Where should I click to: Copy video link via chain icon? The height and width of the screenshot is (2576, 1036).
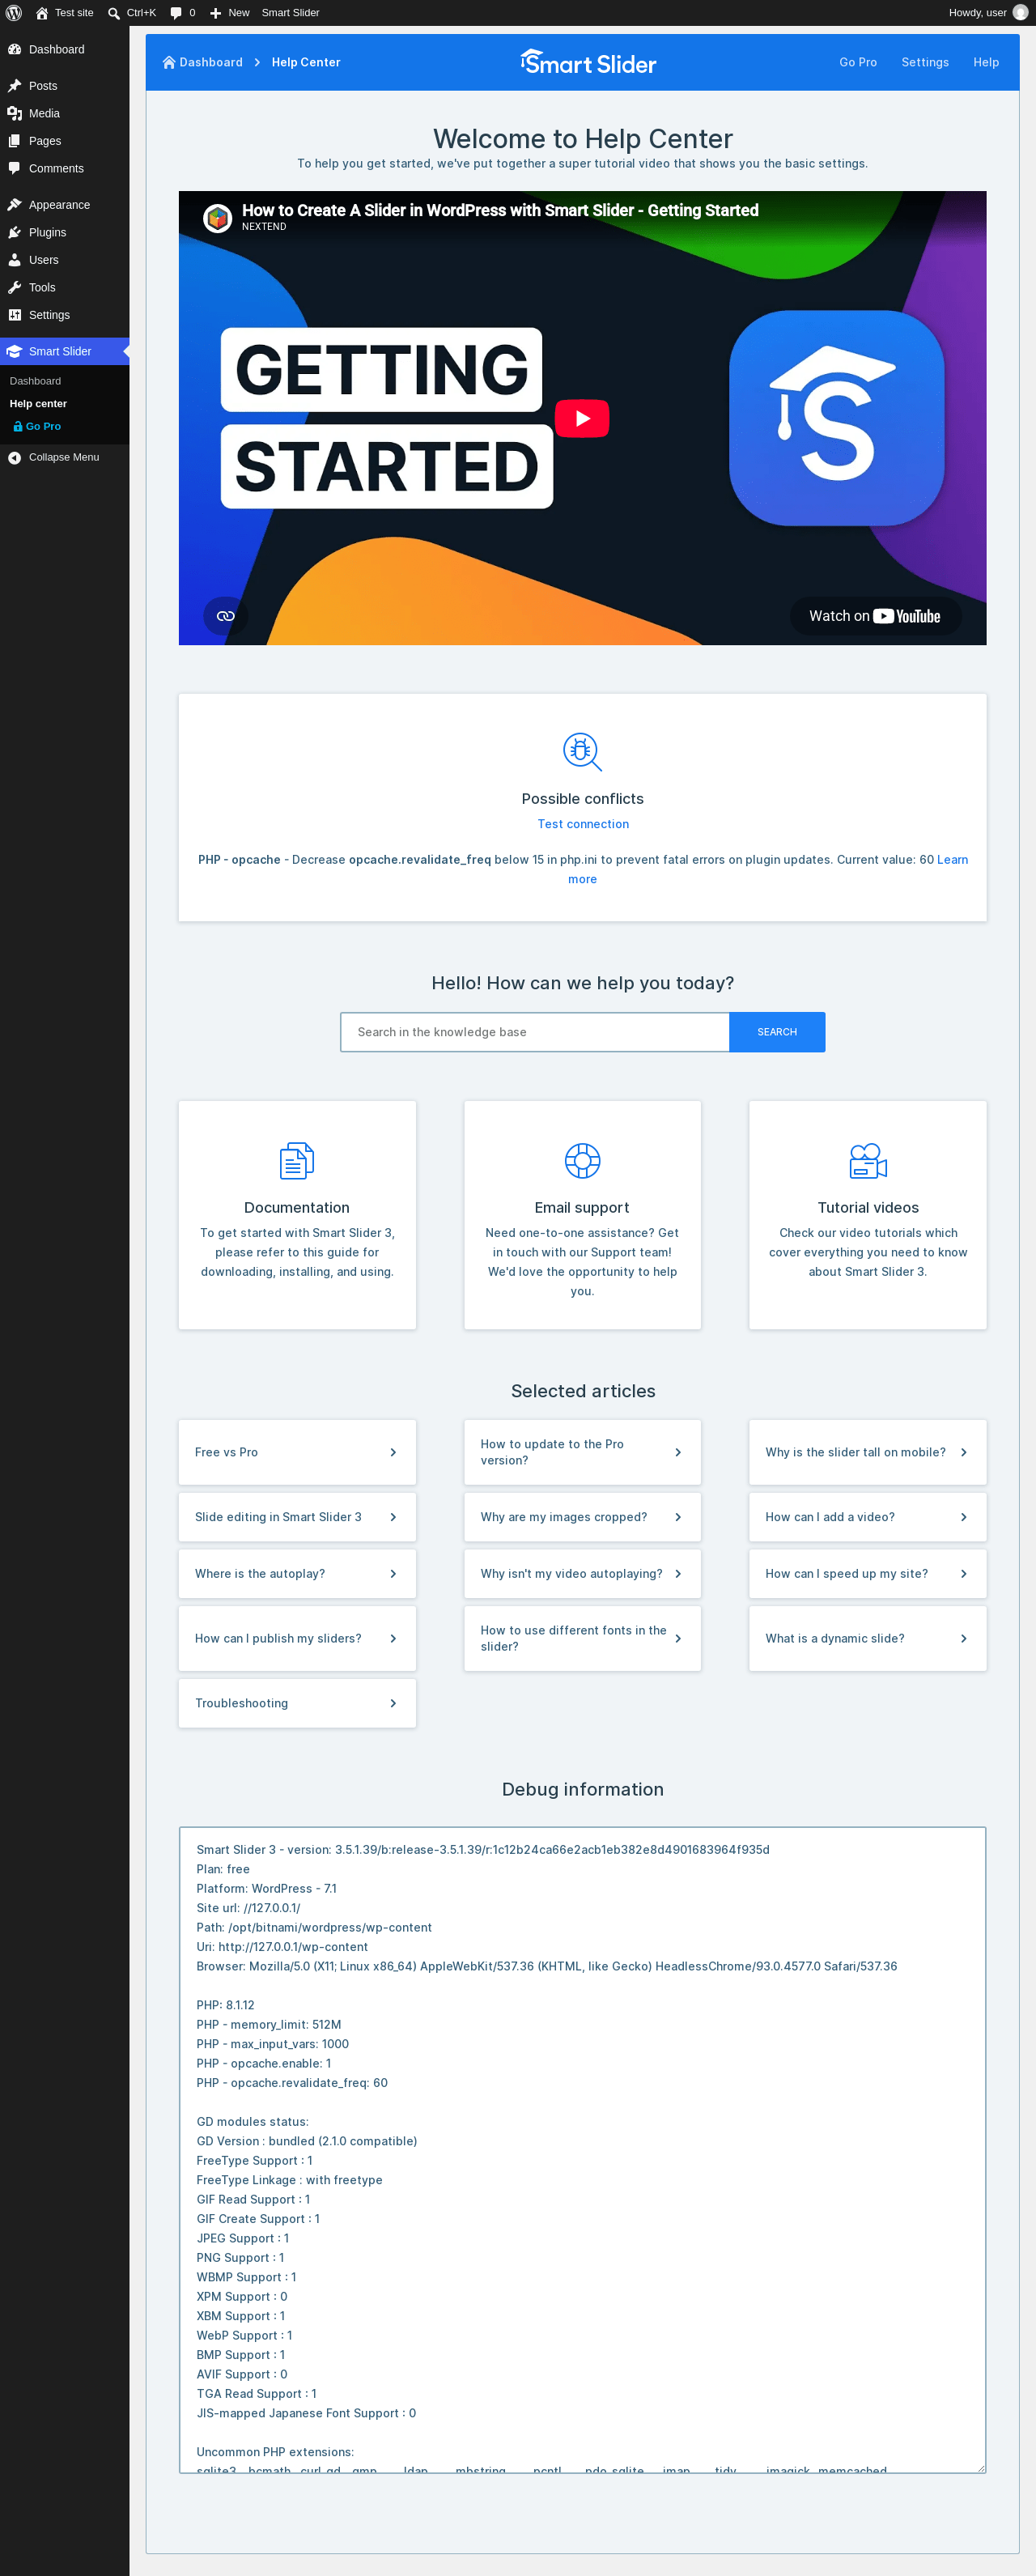226,616
